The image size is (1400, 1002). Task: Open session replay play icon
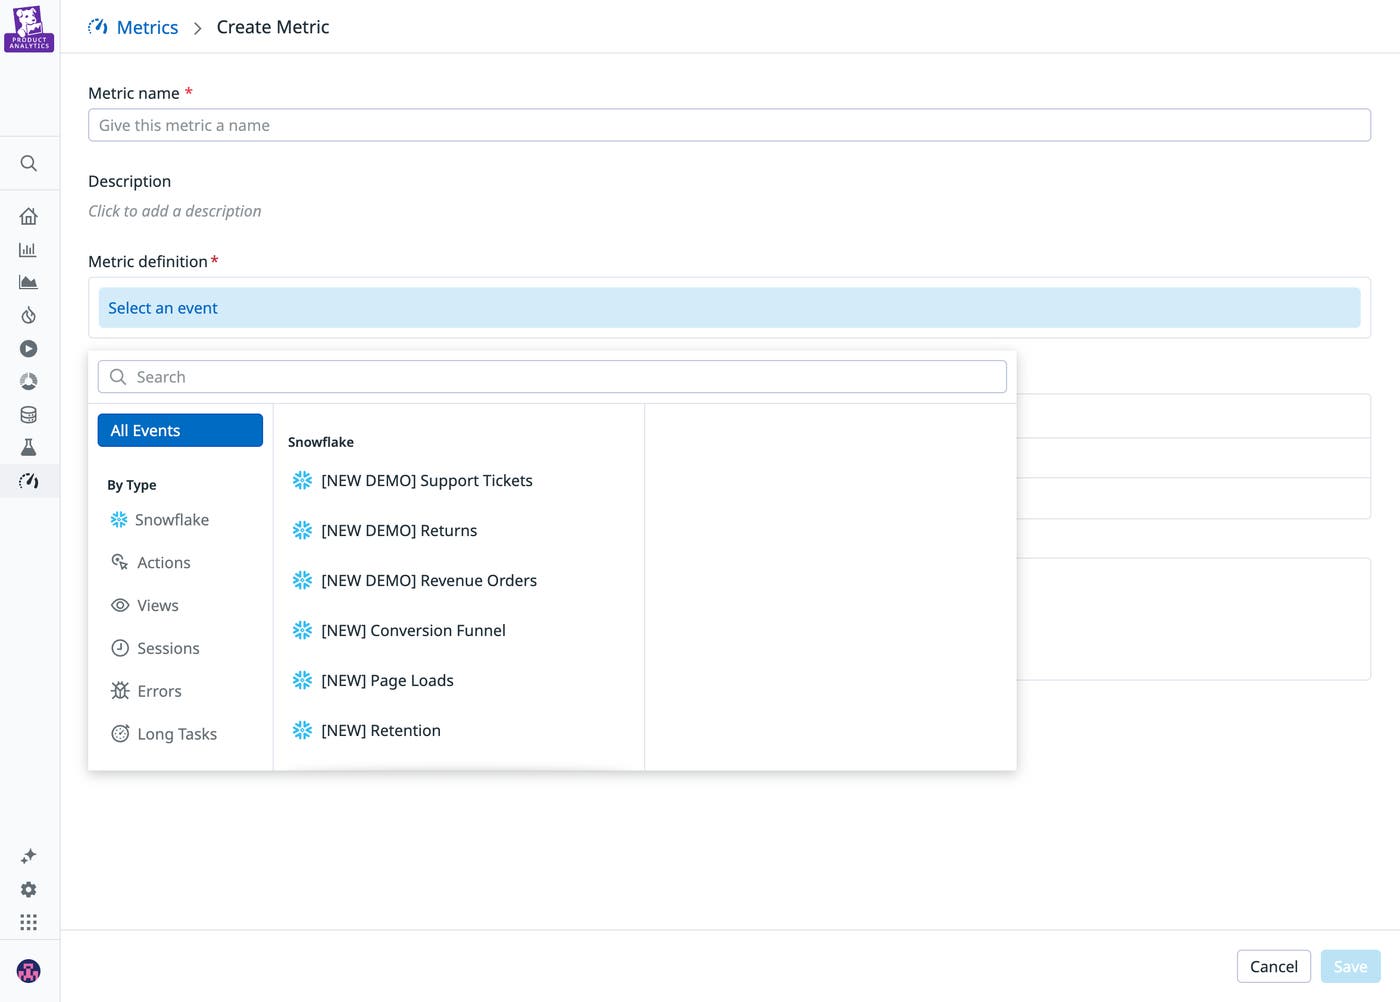[29, 348]
